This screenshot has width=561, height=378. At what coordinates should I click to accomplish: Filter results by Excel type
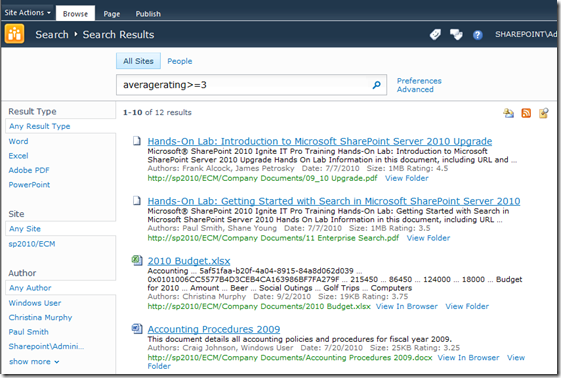(18, 156)
